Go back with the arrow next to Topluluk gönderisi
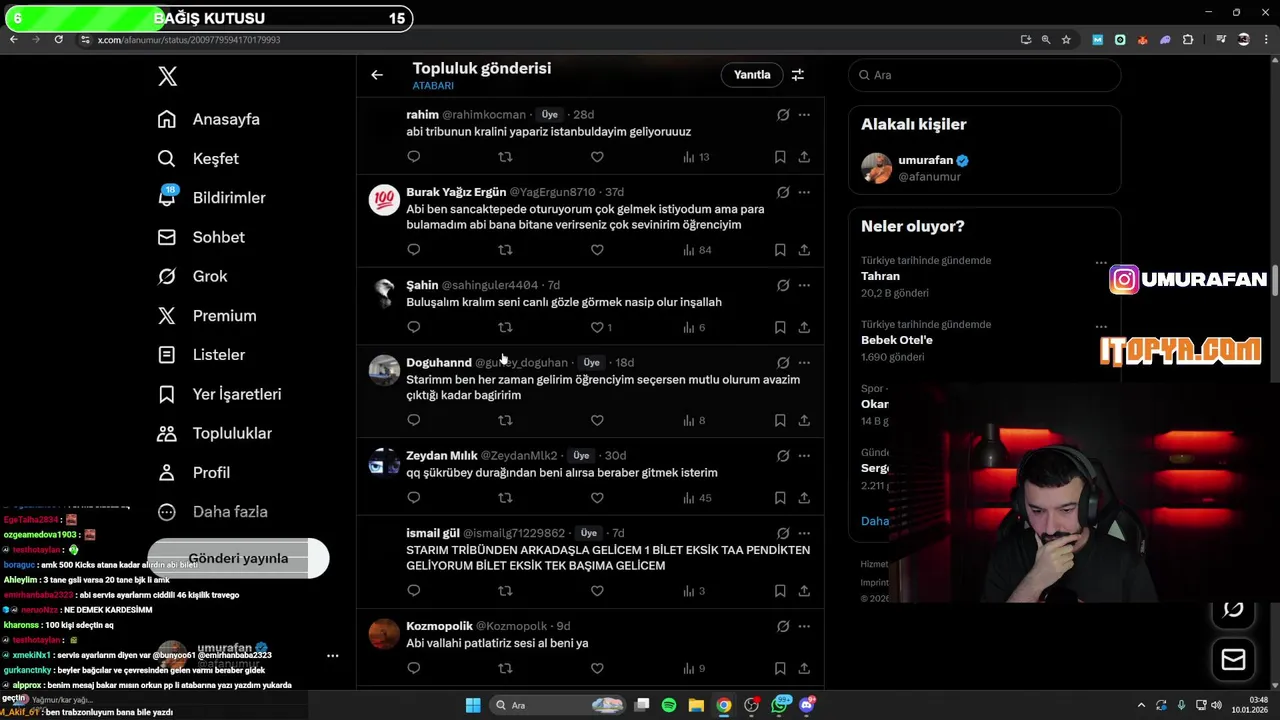The width and height of the screenshot is (1280, 720). tap(377, 75)
